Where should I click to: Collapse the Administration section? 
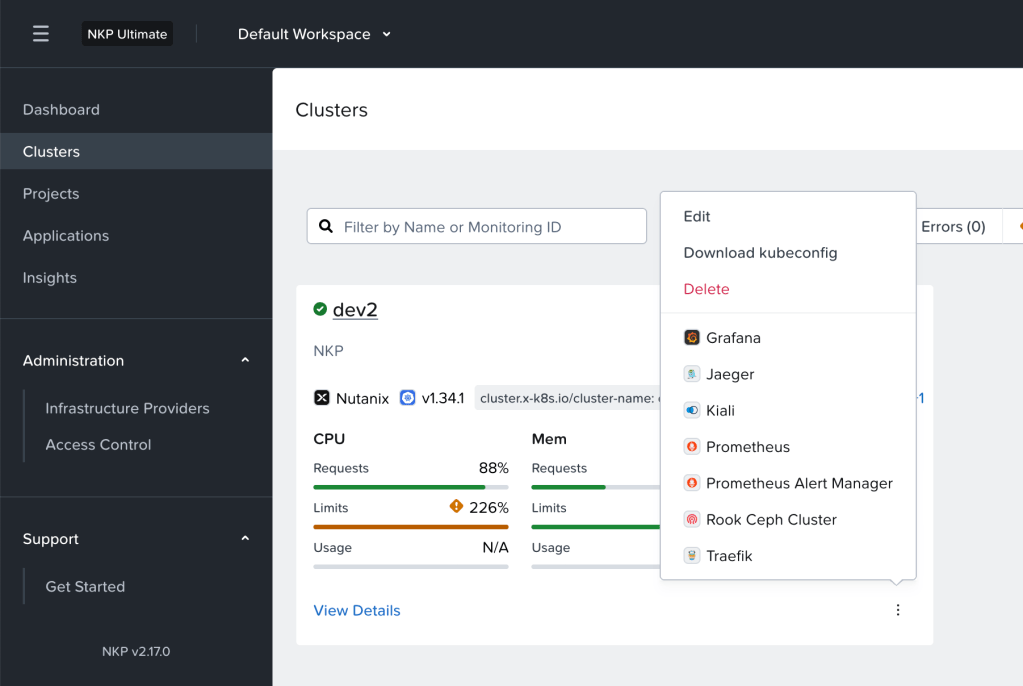click(x=245, y=361)
